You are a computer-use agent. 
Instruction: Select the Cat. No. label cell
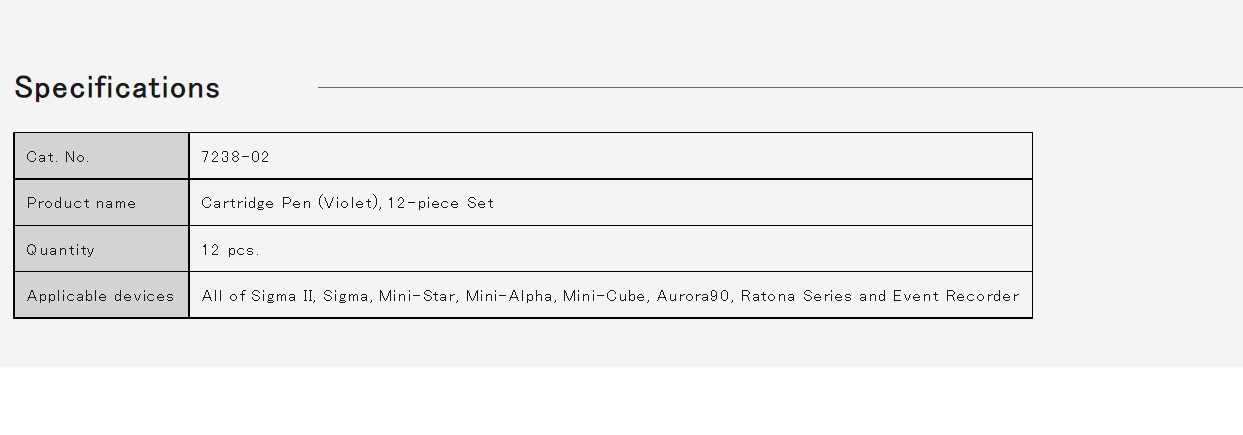102,156
